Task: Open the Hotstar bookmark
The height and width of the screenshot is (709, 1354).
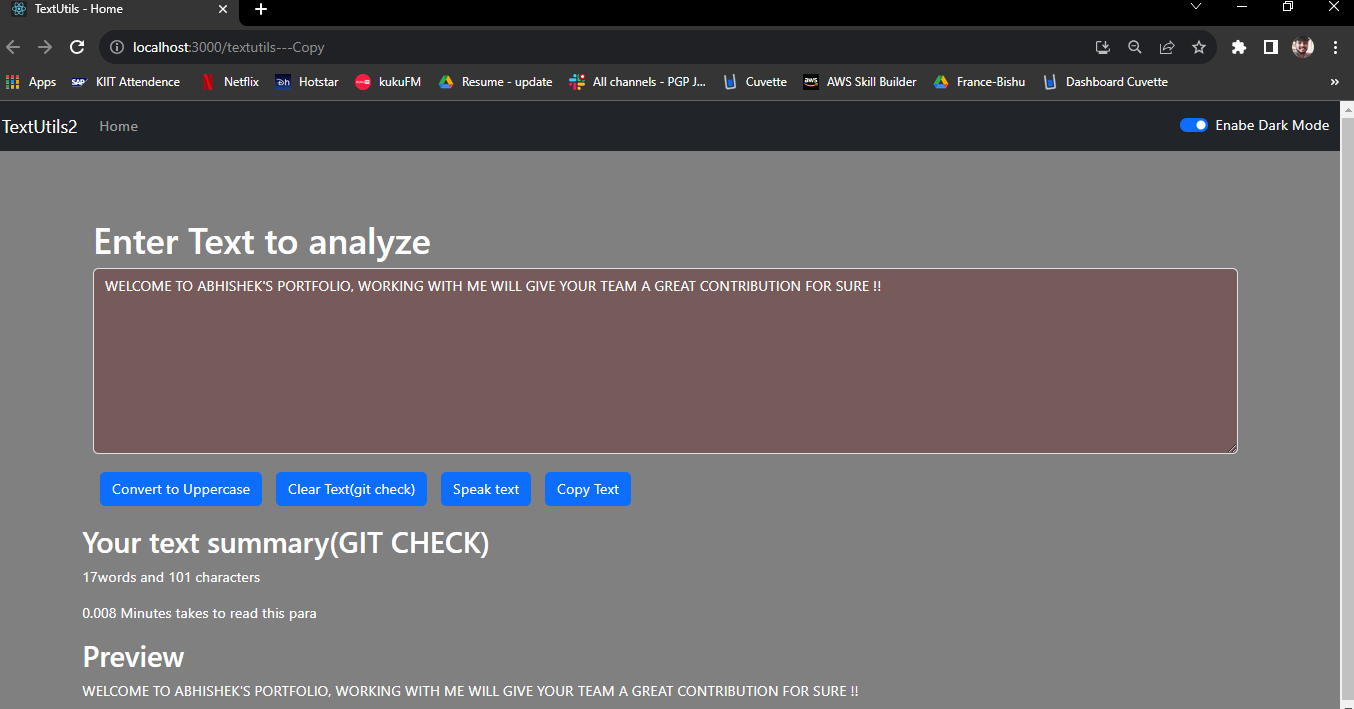Action: pos(307,82)
